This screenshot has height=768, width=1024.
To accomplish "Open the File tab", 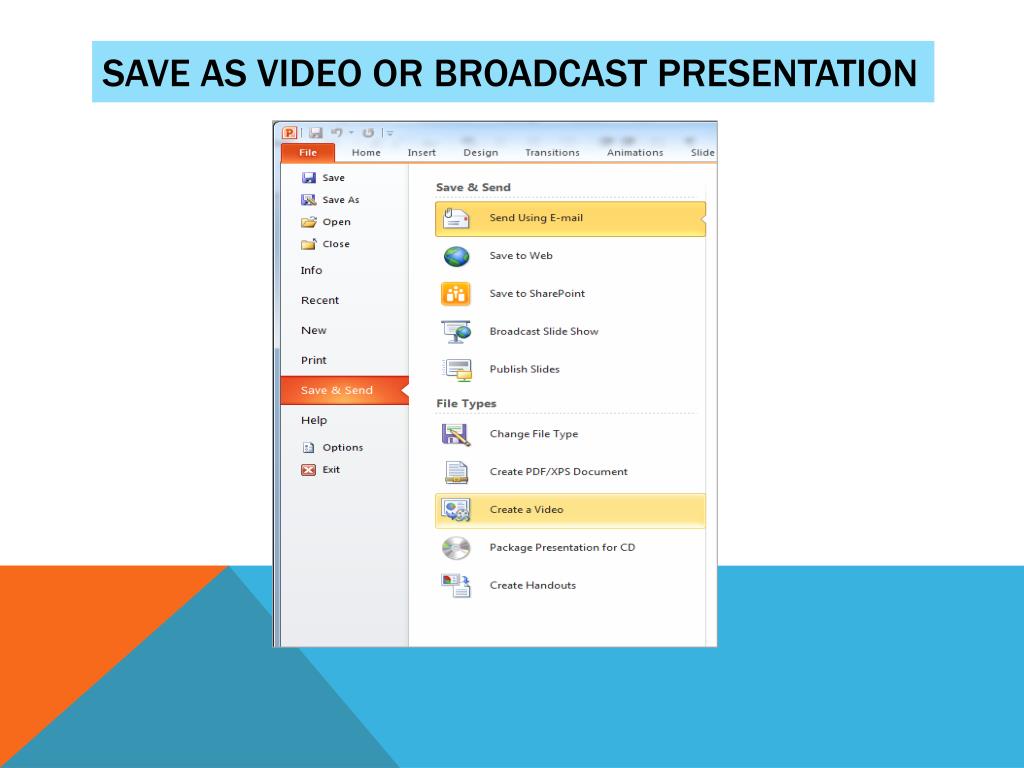I will (x=308, y=152).
